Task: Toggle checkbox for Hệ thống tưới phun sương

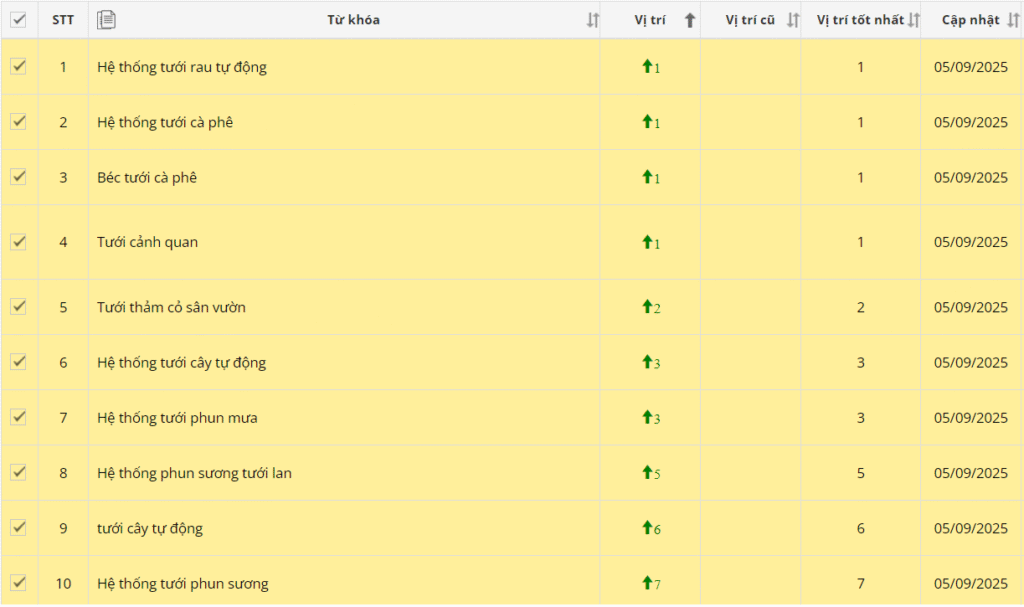Action: click(18, 582)
